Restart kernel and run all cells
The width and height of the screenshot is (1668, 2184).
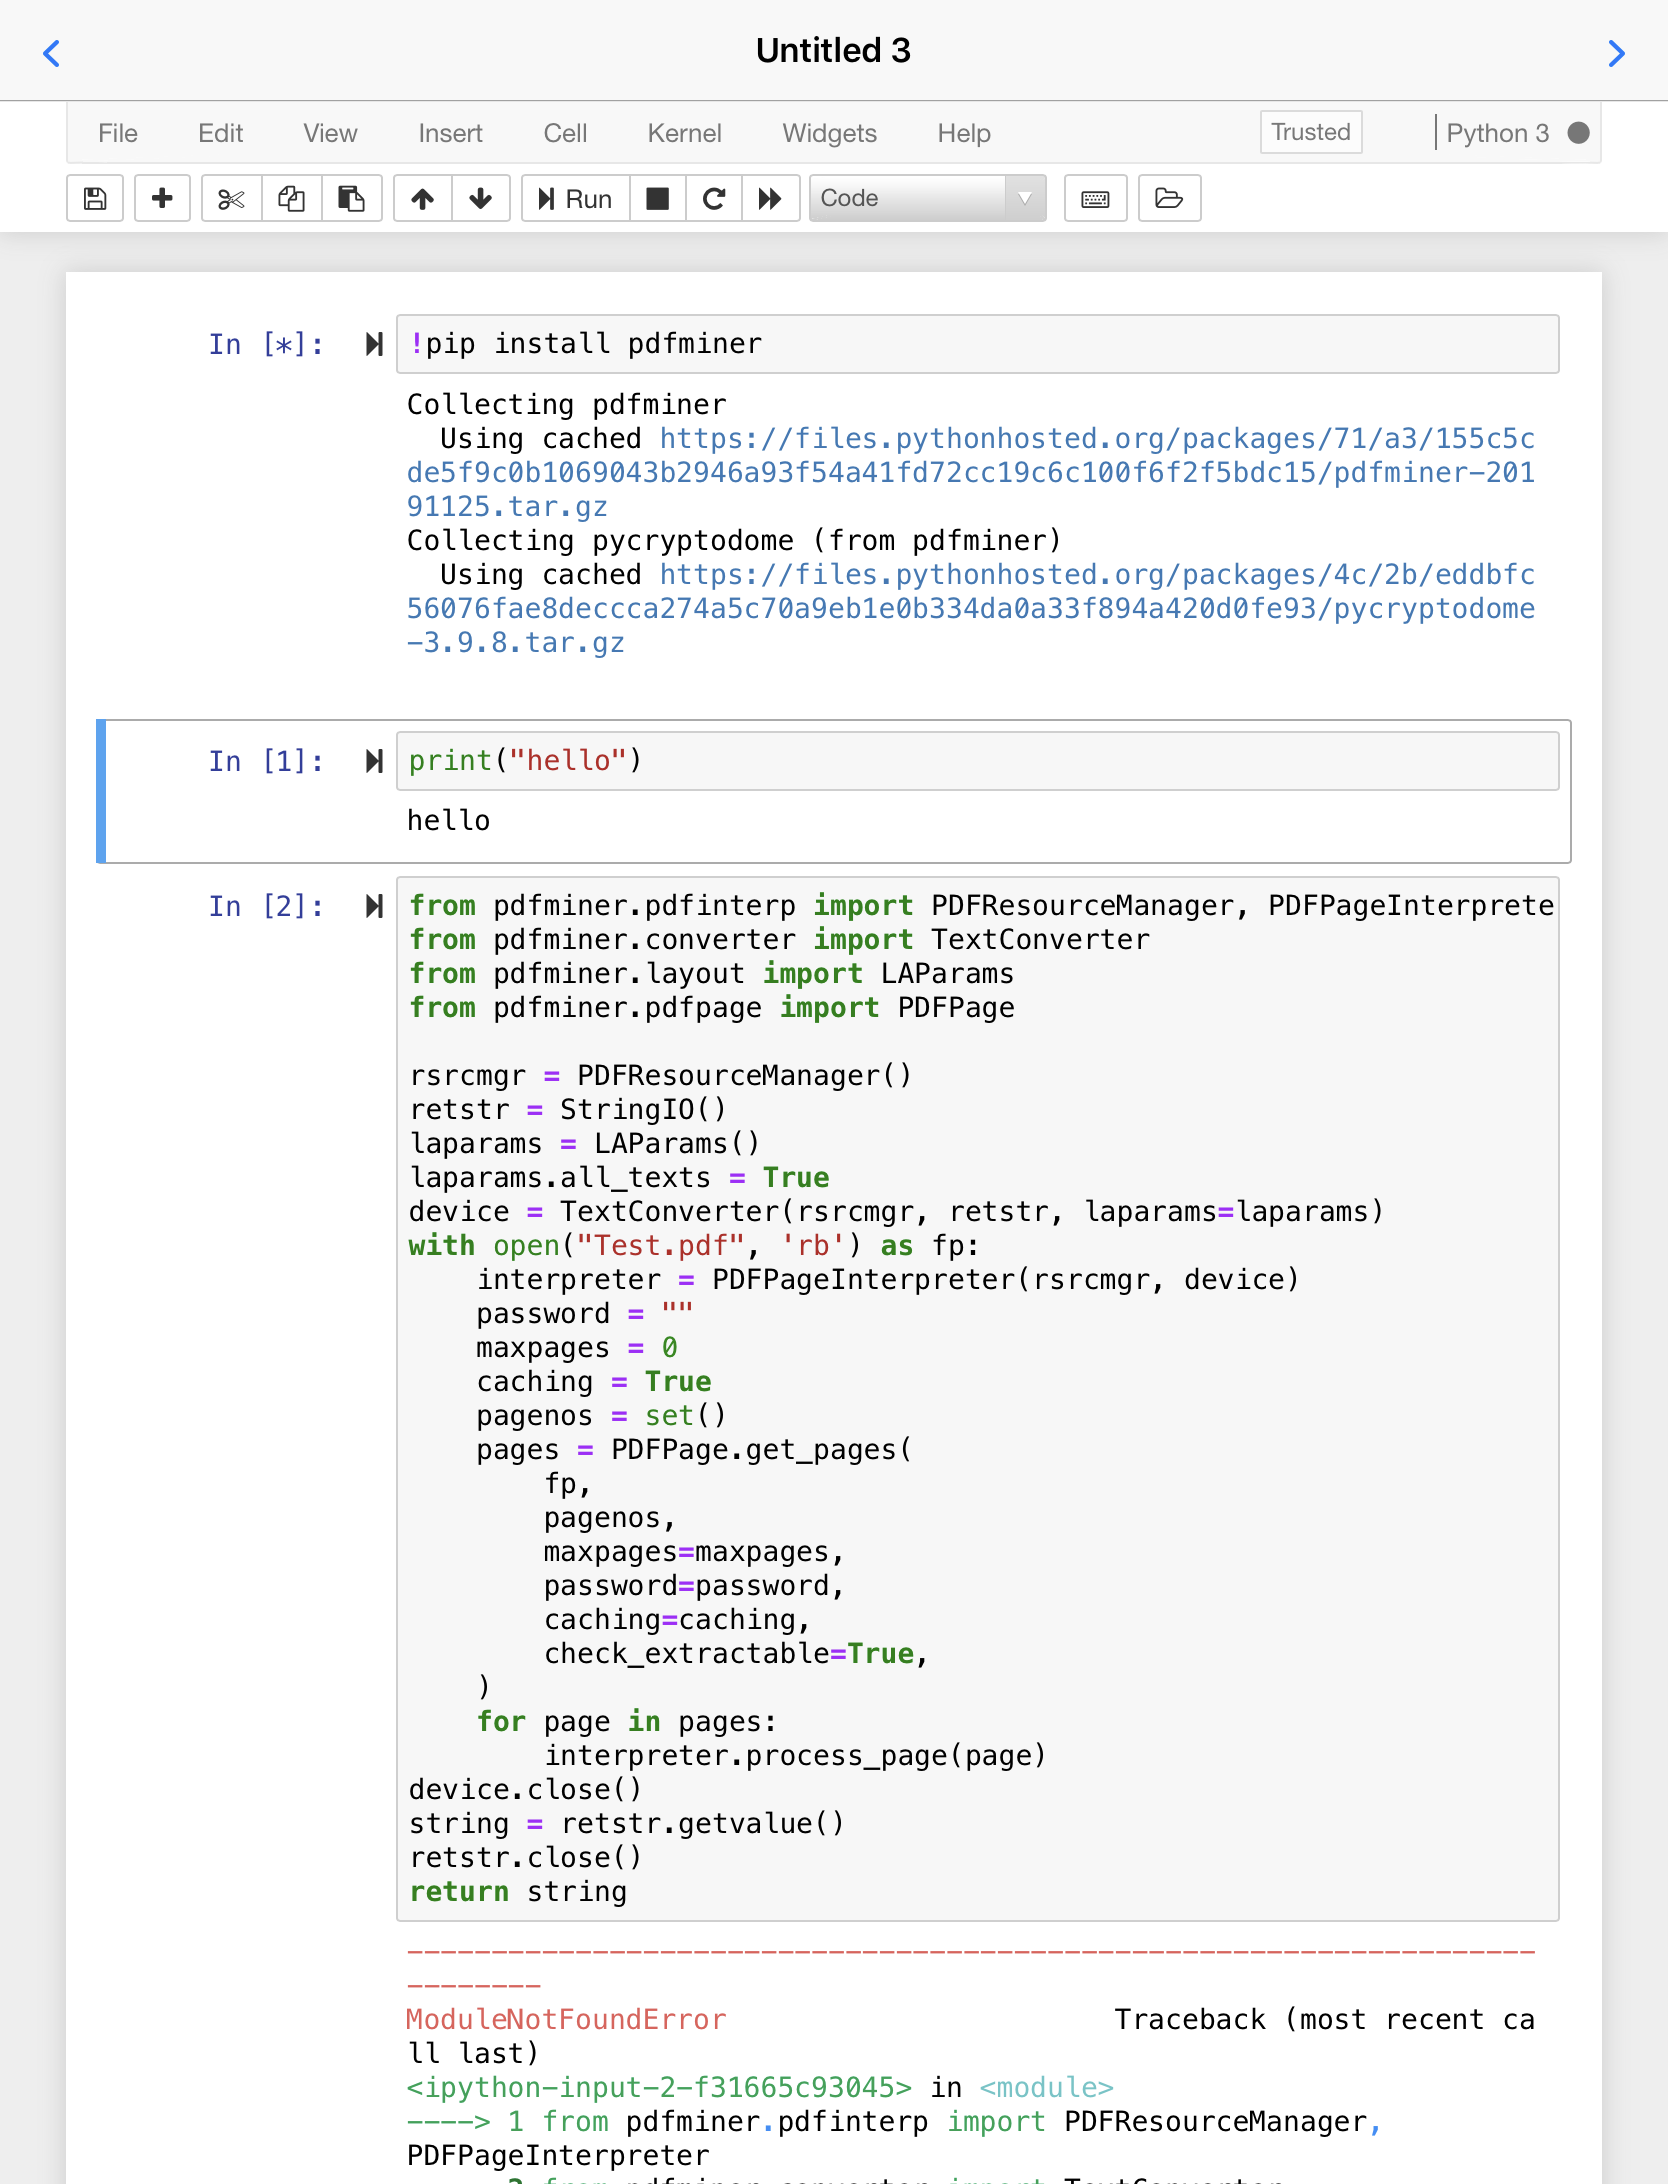point(771,198)
